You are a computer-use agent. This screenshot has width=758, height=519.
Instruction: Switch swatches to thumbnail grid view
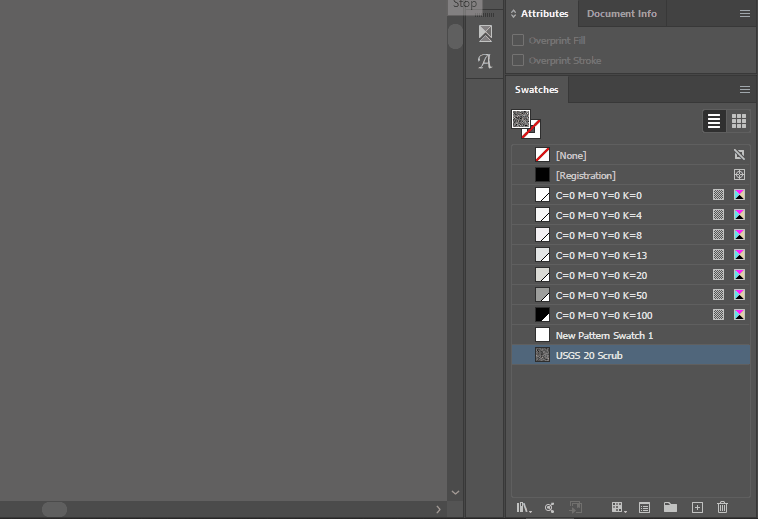pos(739,121)
